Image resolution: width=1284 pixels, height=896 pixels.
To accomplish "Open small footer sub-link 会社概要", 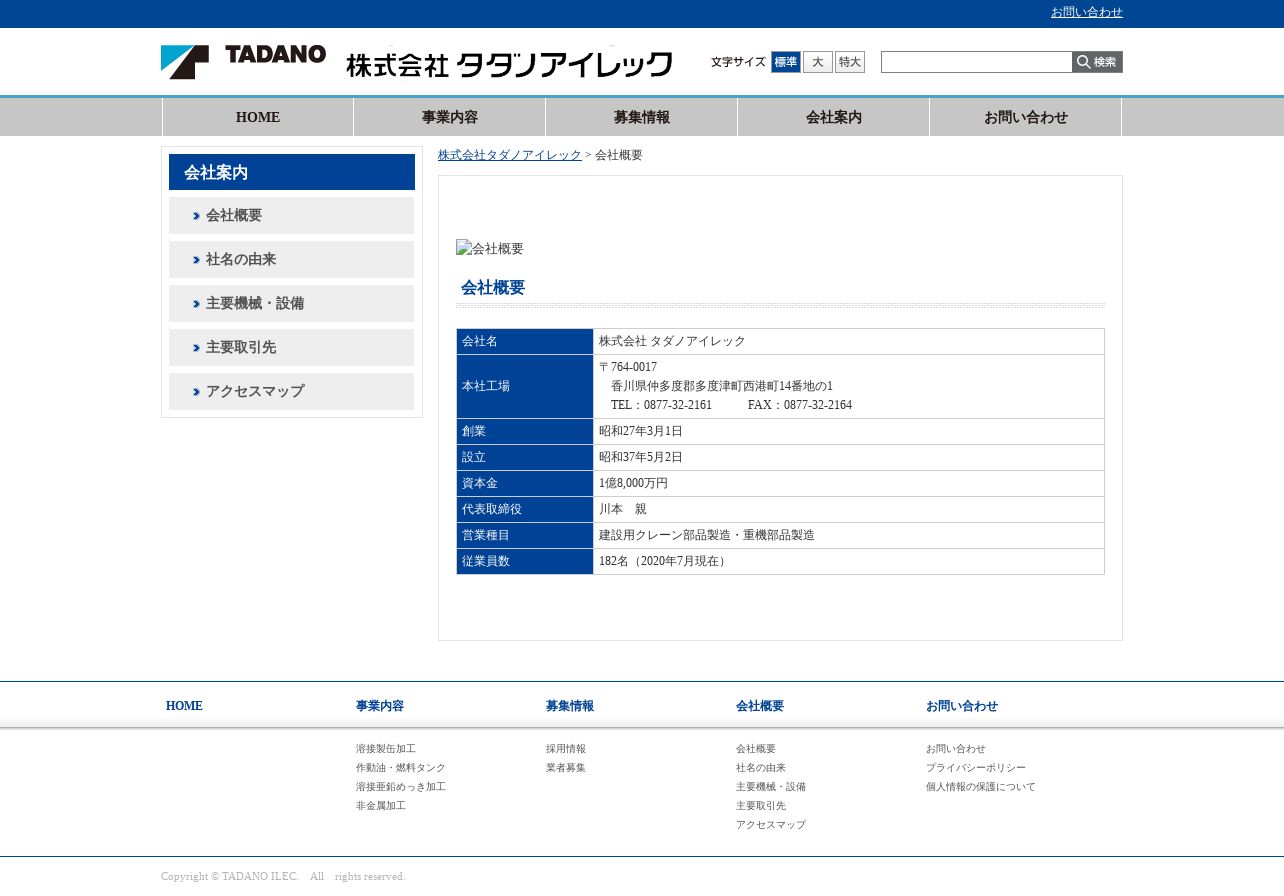I will click(756, 748).
